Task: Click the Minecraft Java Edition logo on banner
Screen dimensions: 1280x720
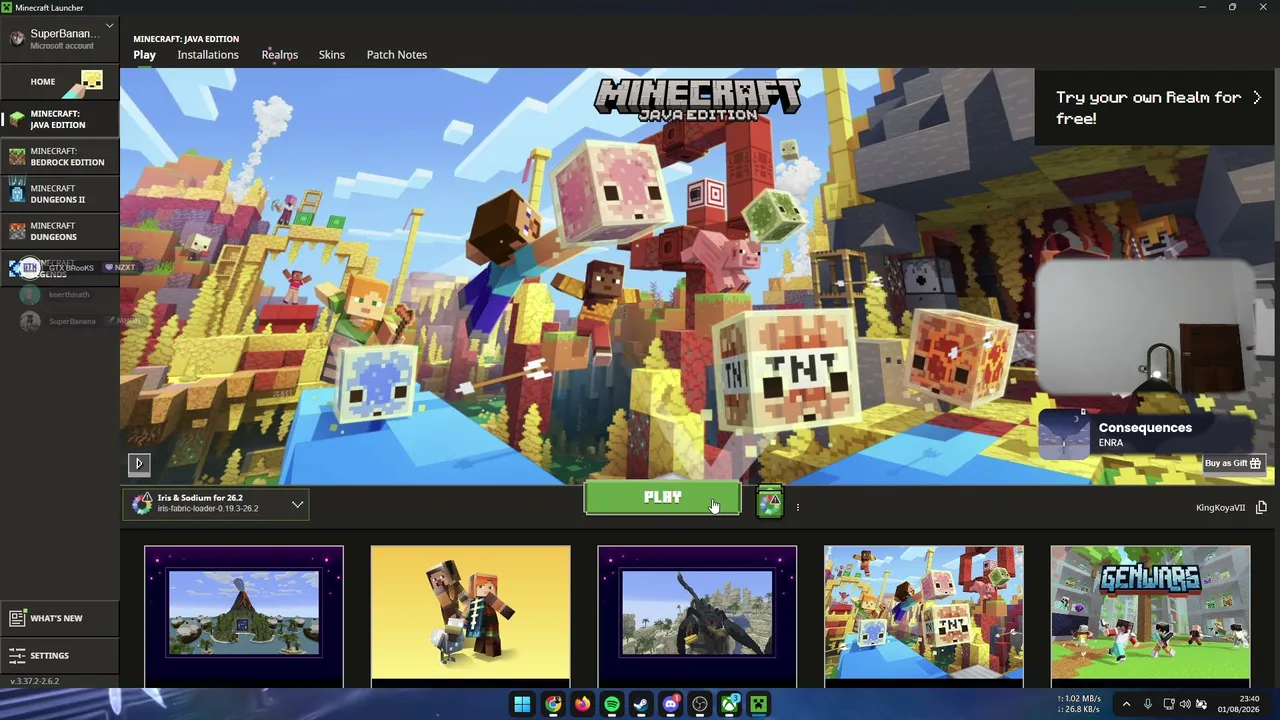Action: 697,100
